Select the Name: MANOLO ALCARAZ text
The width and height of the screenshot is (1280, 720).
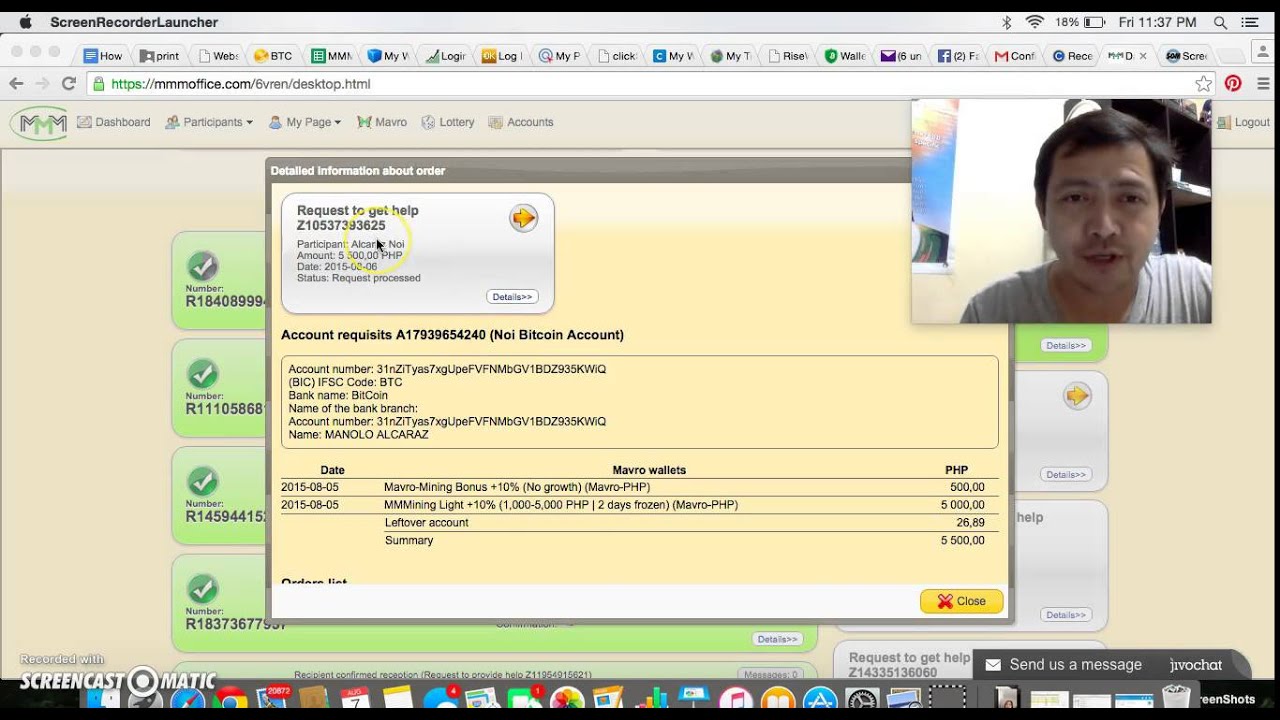(358, 435)
